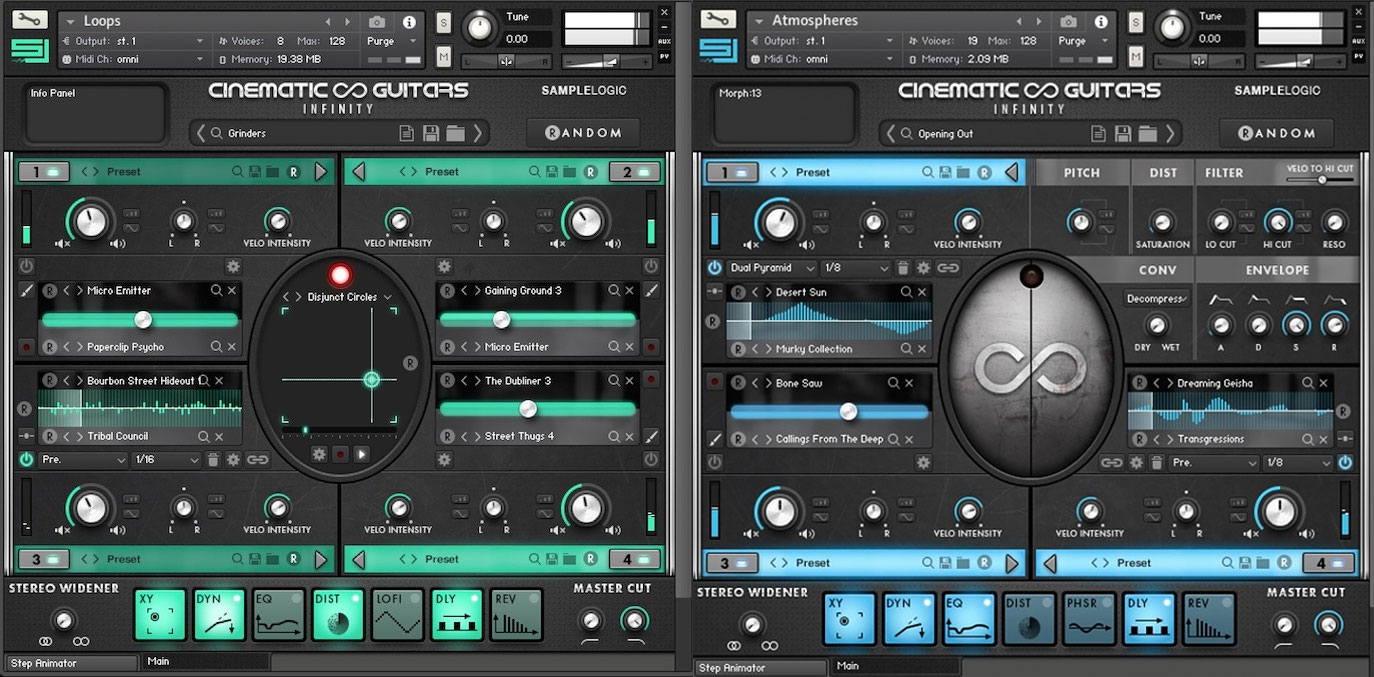Switch to Main tab in Loops
The image size is (1374, 677).
point(206,662)
